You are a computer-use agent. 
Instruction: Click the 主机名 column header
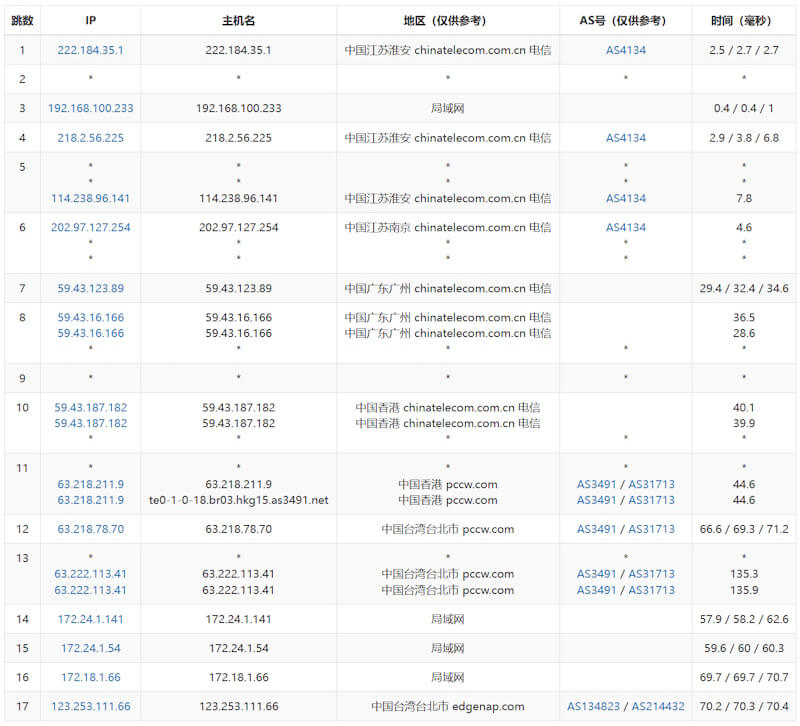[x=238, y=20]
